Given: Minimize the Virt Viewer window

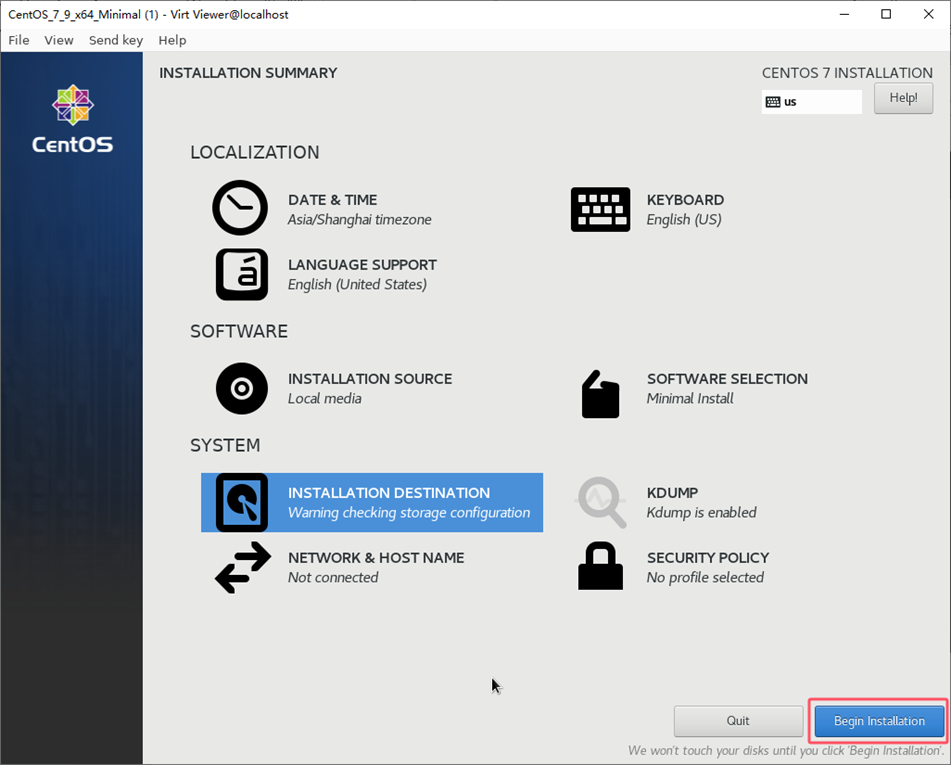Looking at the screenshot, I should 844,14.
